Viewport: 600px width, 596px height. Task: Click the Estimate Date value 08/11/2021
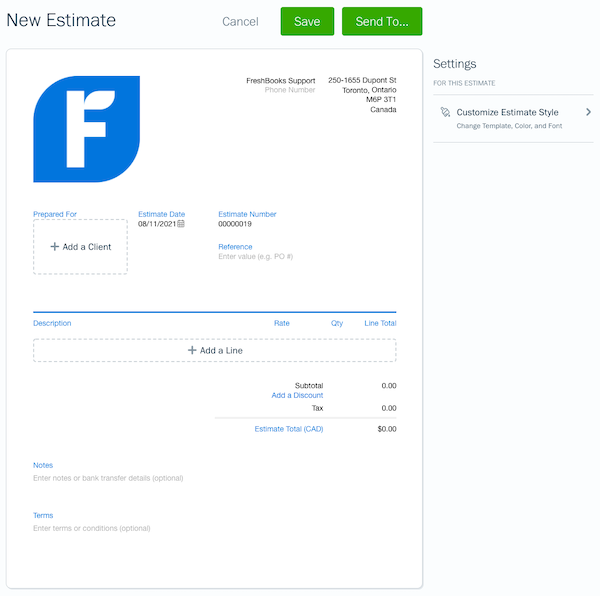(157, 224)
